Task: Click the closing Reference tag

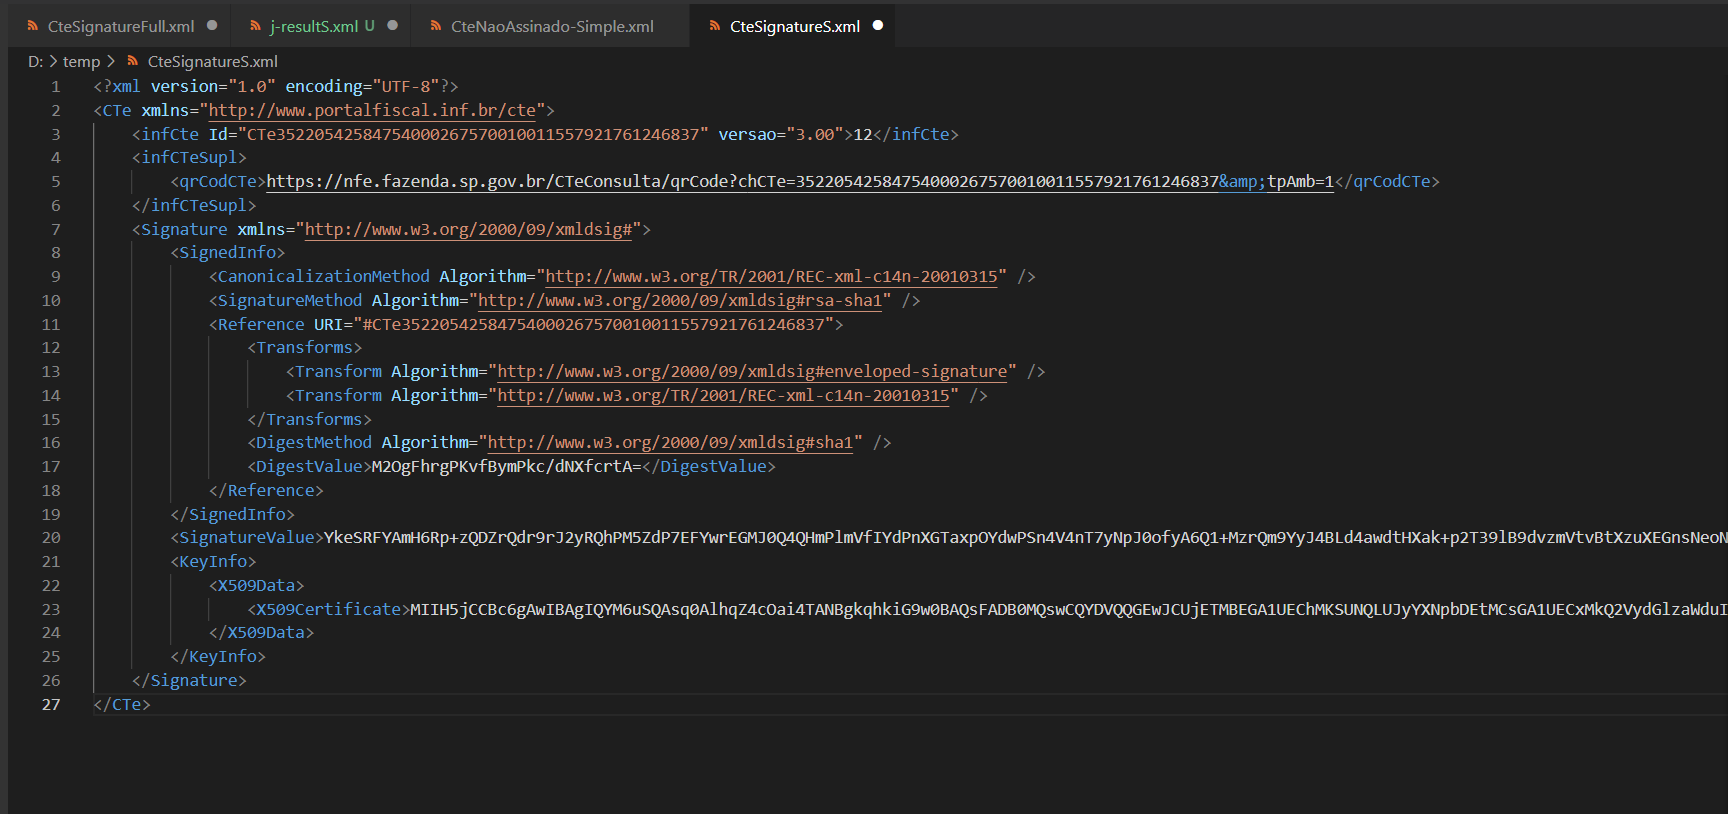Action: [266, 491]
